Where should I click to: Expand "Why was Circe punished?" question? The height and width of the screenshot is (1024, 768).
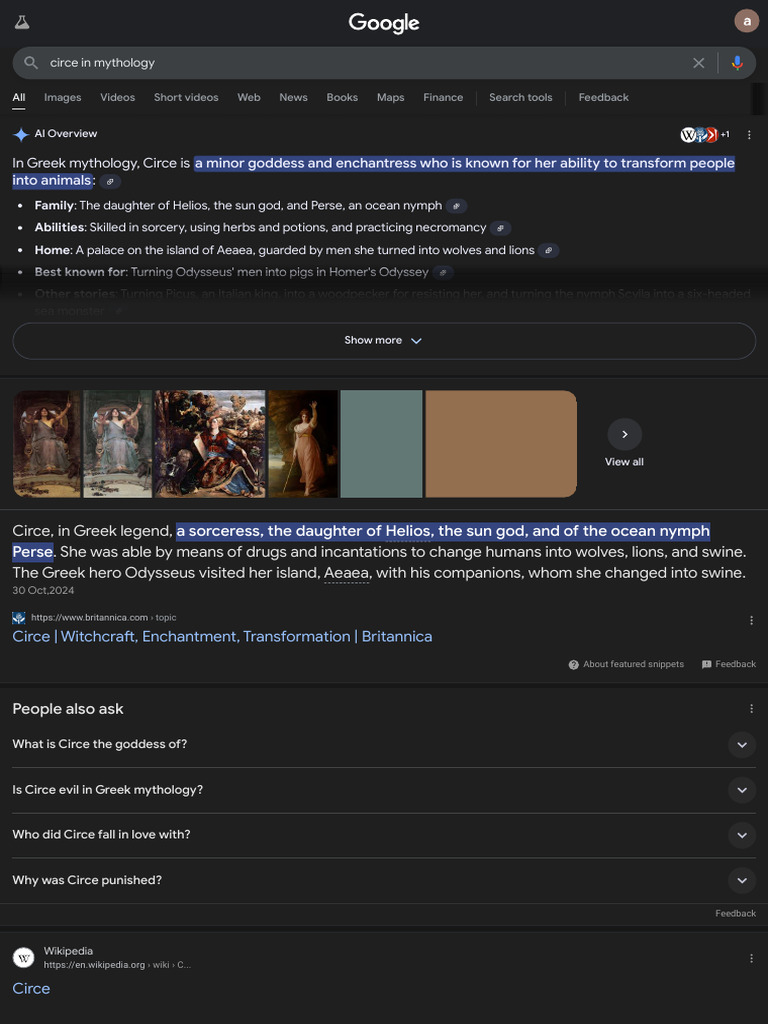click(741, 881)
